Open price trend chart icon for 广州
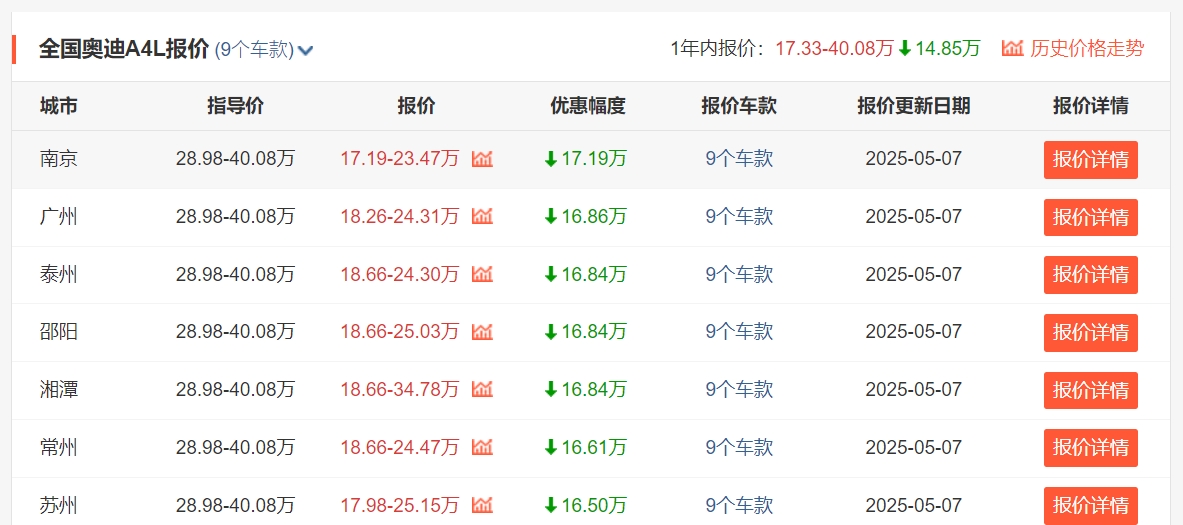The image size is (1183, 525). point(482,216)
